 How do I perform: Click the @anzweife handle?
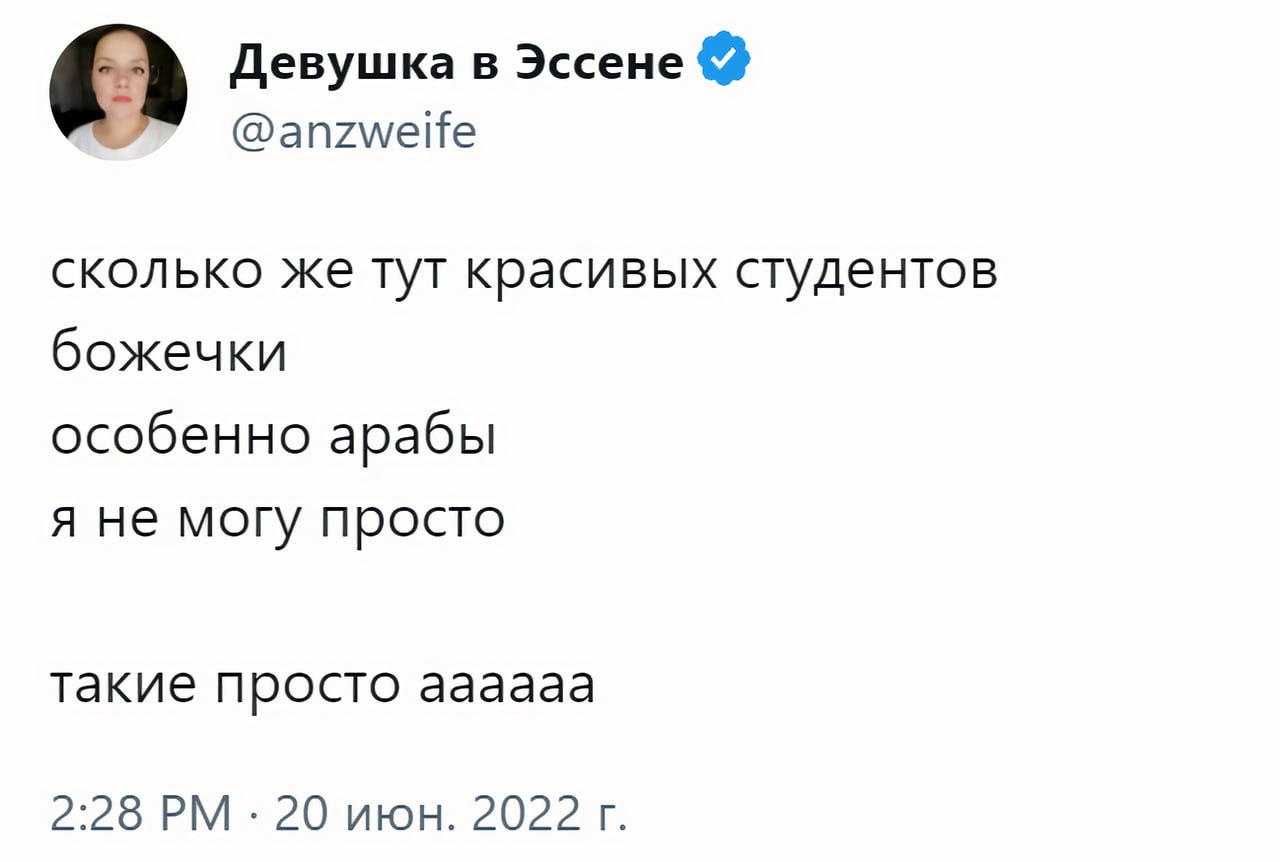(353, 131)
